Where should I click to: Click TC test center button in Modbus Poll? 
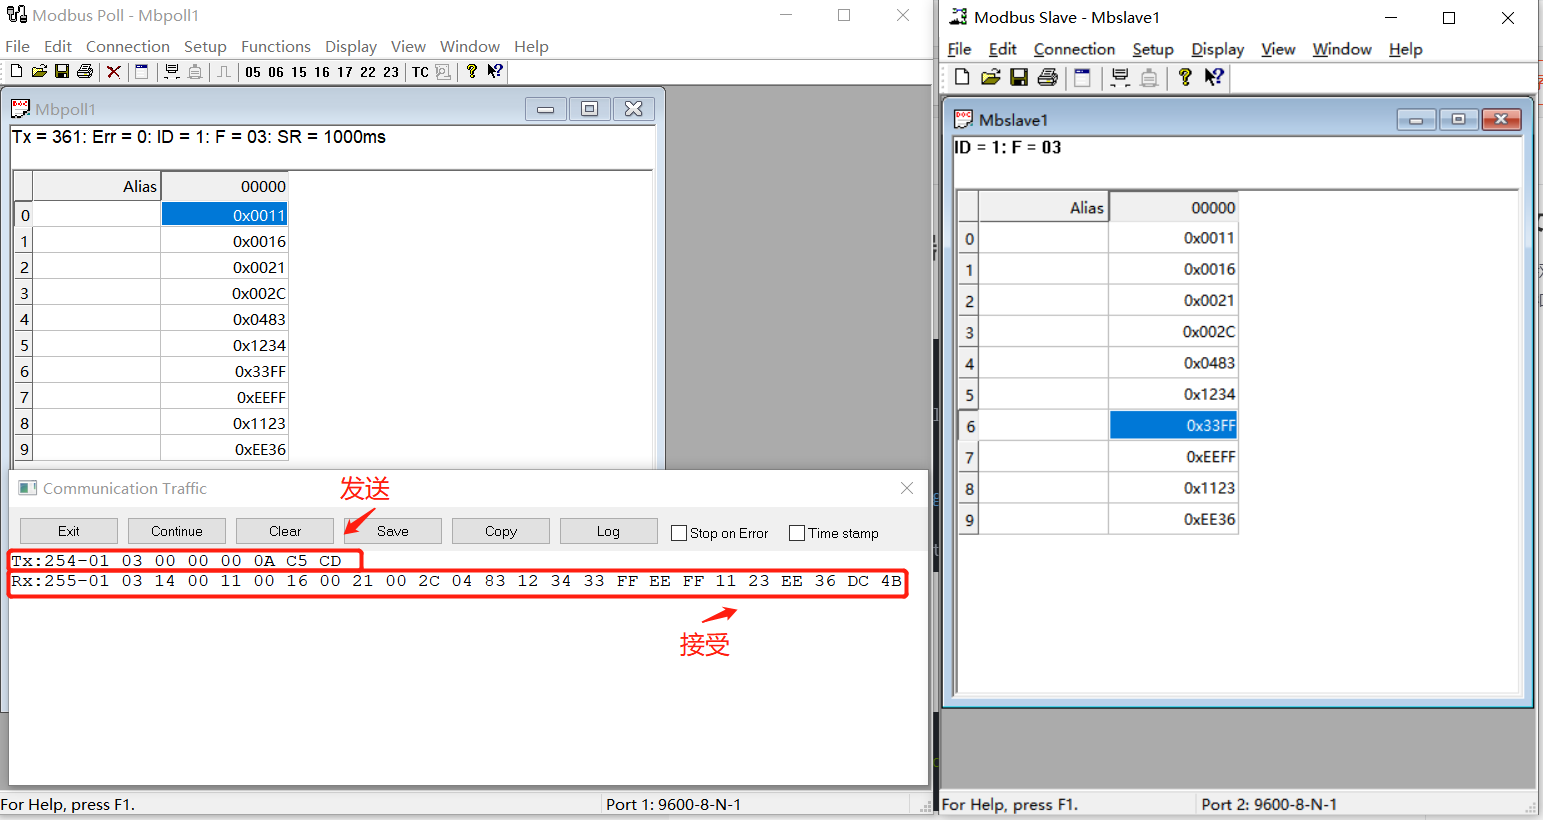[420, 72]
